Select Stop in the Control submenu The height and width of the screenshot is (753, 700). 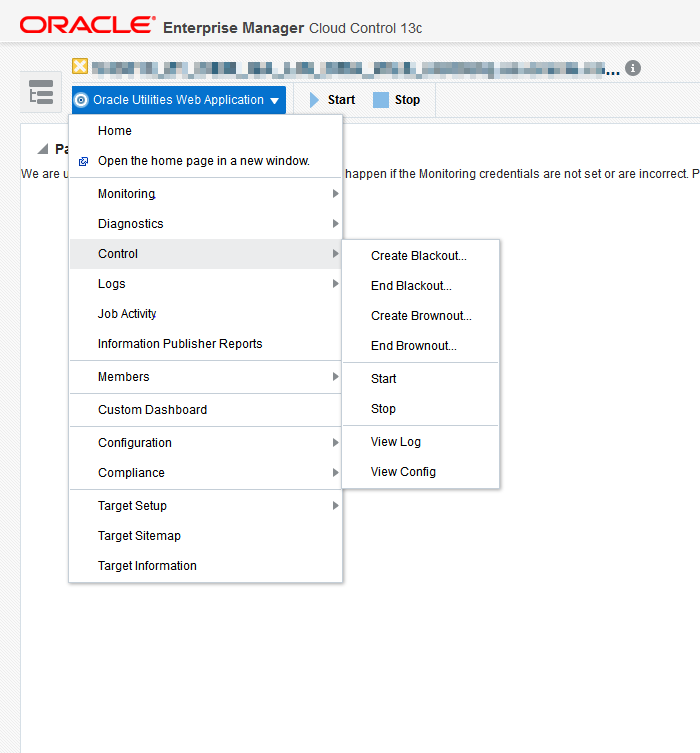[x=421, y=409]
